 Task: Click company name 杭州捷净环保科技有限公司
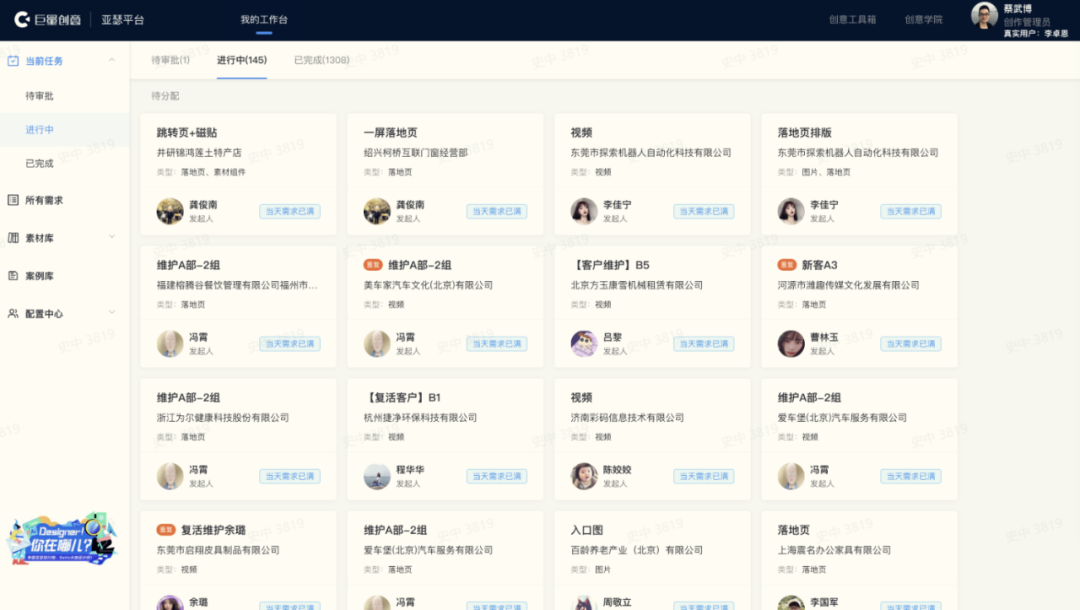420,417
